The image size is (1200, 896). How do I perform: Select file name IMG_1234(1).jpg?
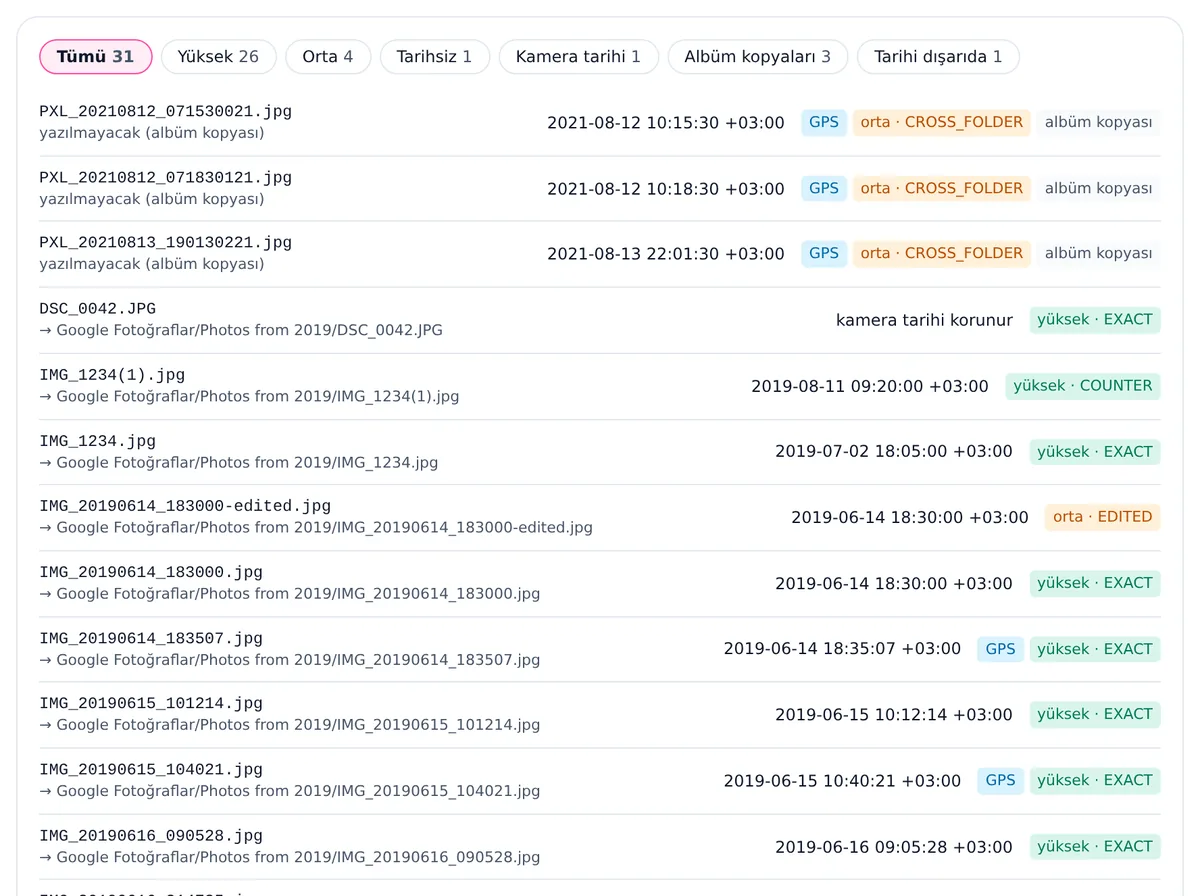click(112, 374)
